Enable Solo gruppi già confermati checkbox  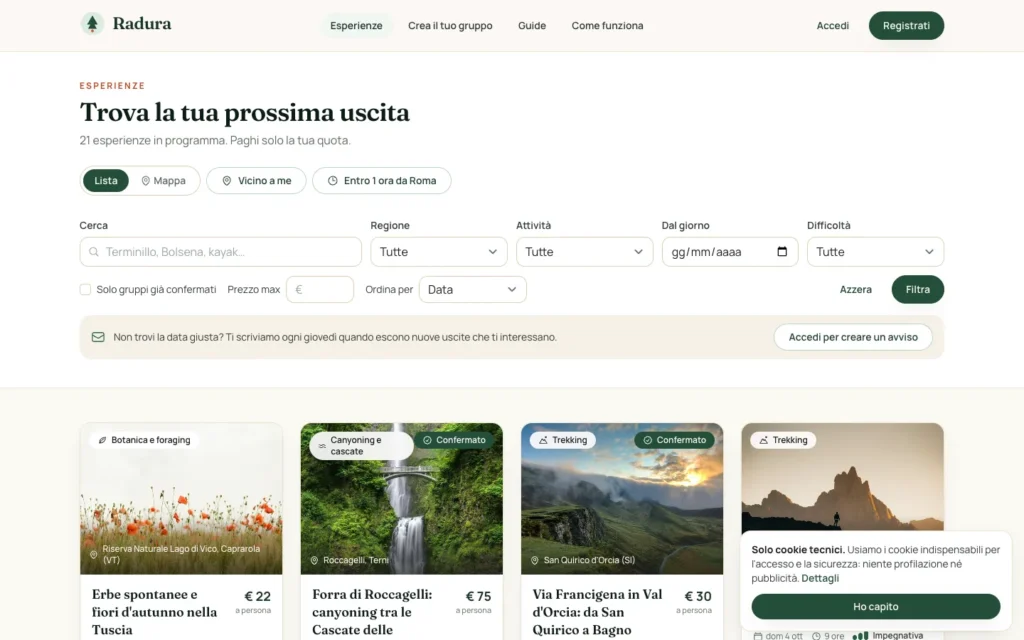pos(86,289)
